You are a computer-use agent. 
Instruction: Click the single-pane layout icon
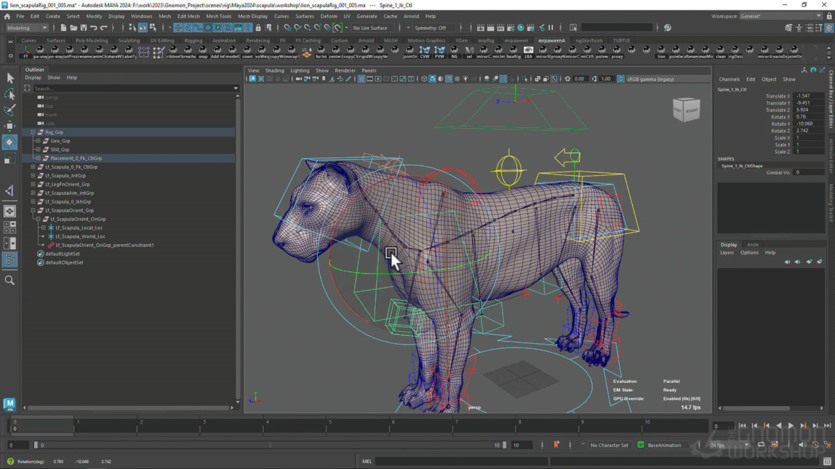[x=10, y=211]
